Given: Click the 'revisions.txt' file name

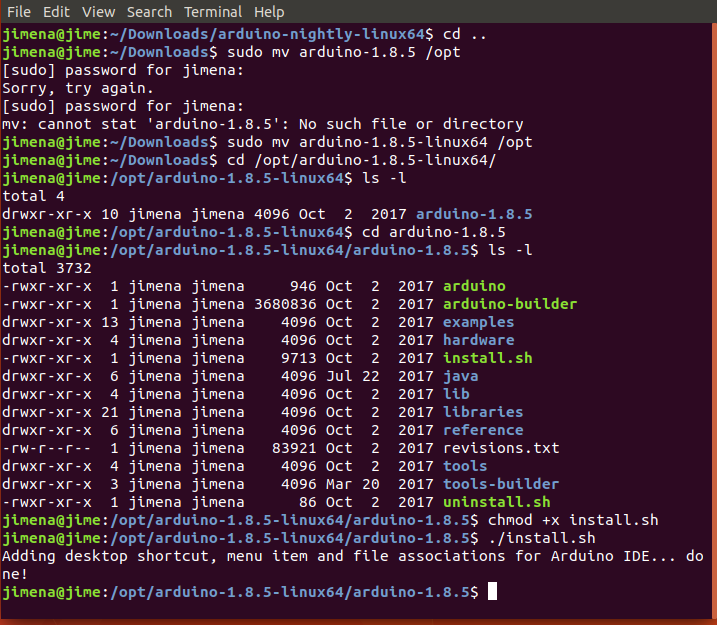Looking at the screenshot, I should tap(501, 448).
